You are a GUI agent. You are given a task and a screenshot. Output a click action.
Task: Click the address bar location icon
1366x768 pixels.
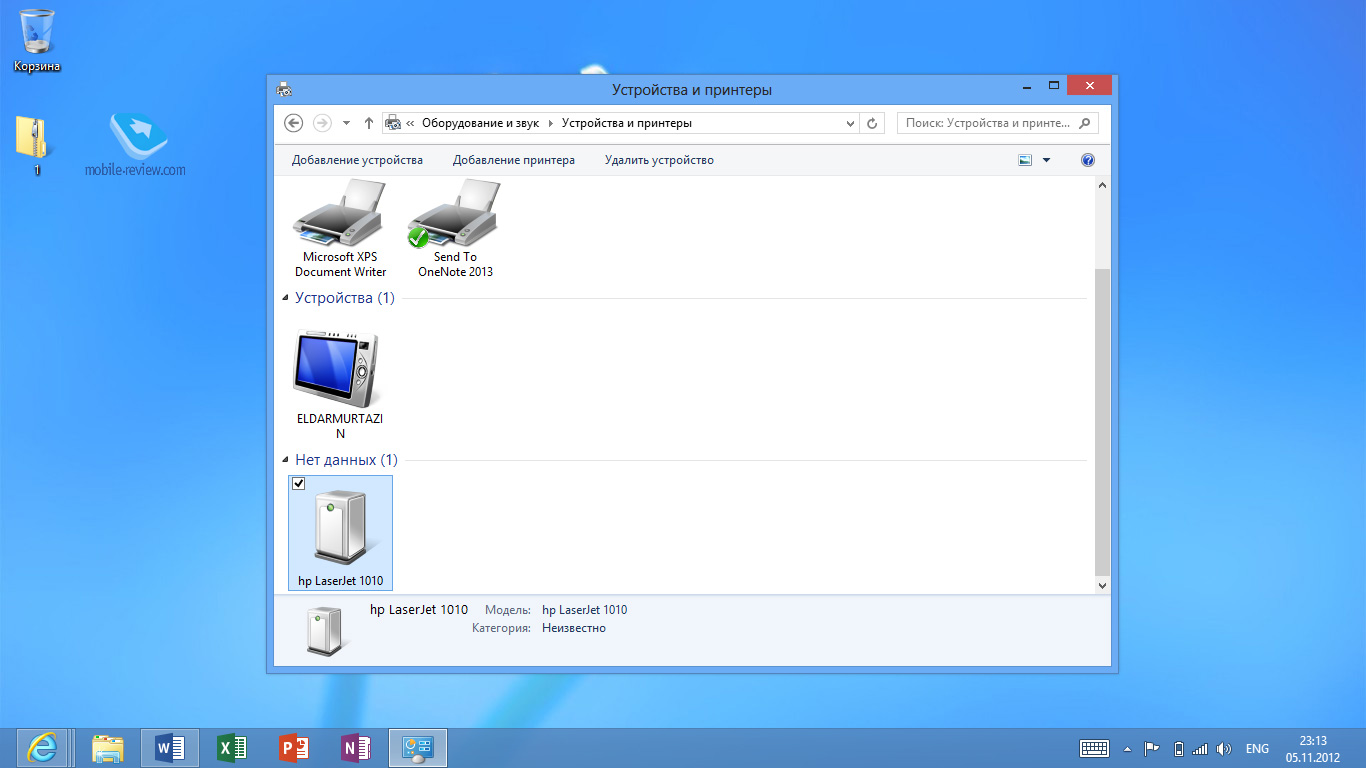tap(394, 123)
